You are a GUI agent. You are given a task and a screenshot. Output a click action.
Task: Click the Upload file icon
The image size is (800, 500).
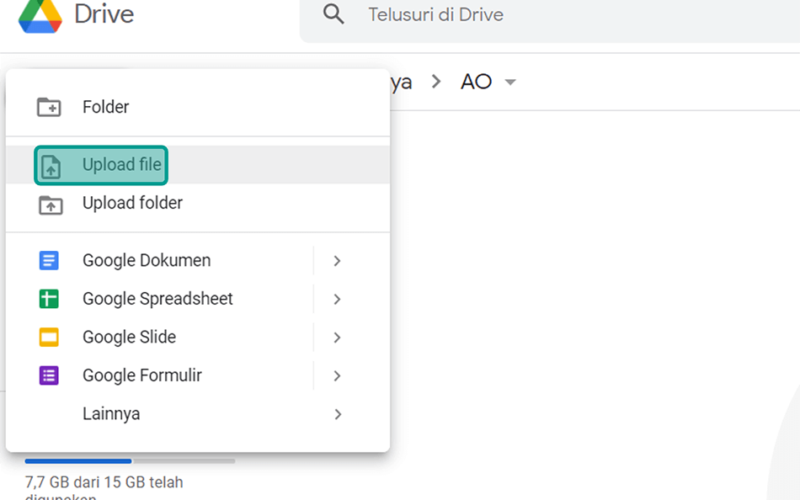tap(51, 166)
